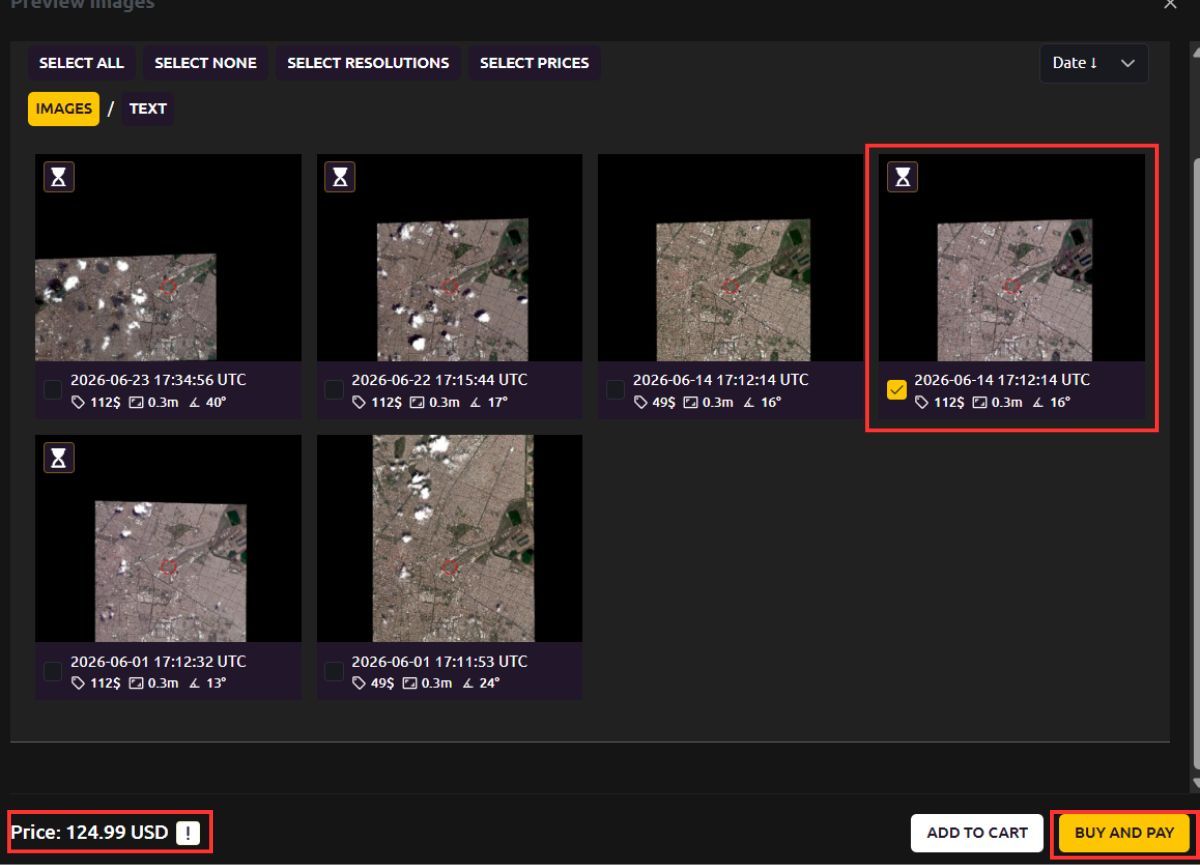Click the ADD TO CART button
This screenshot has width=1200, height=865.
[x=976, y=833]
